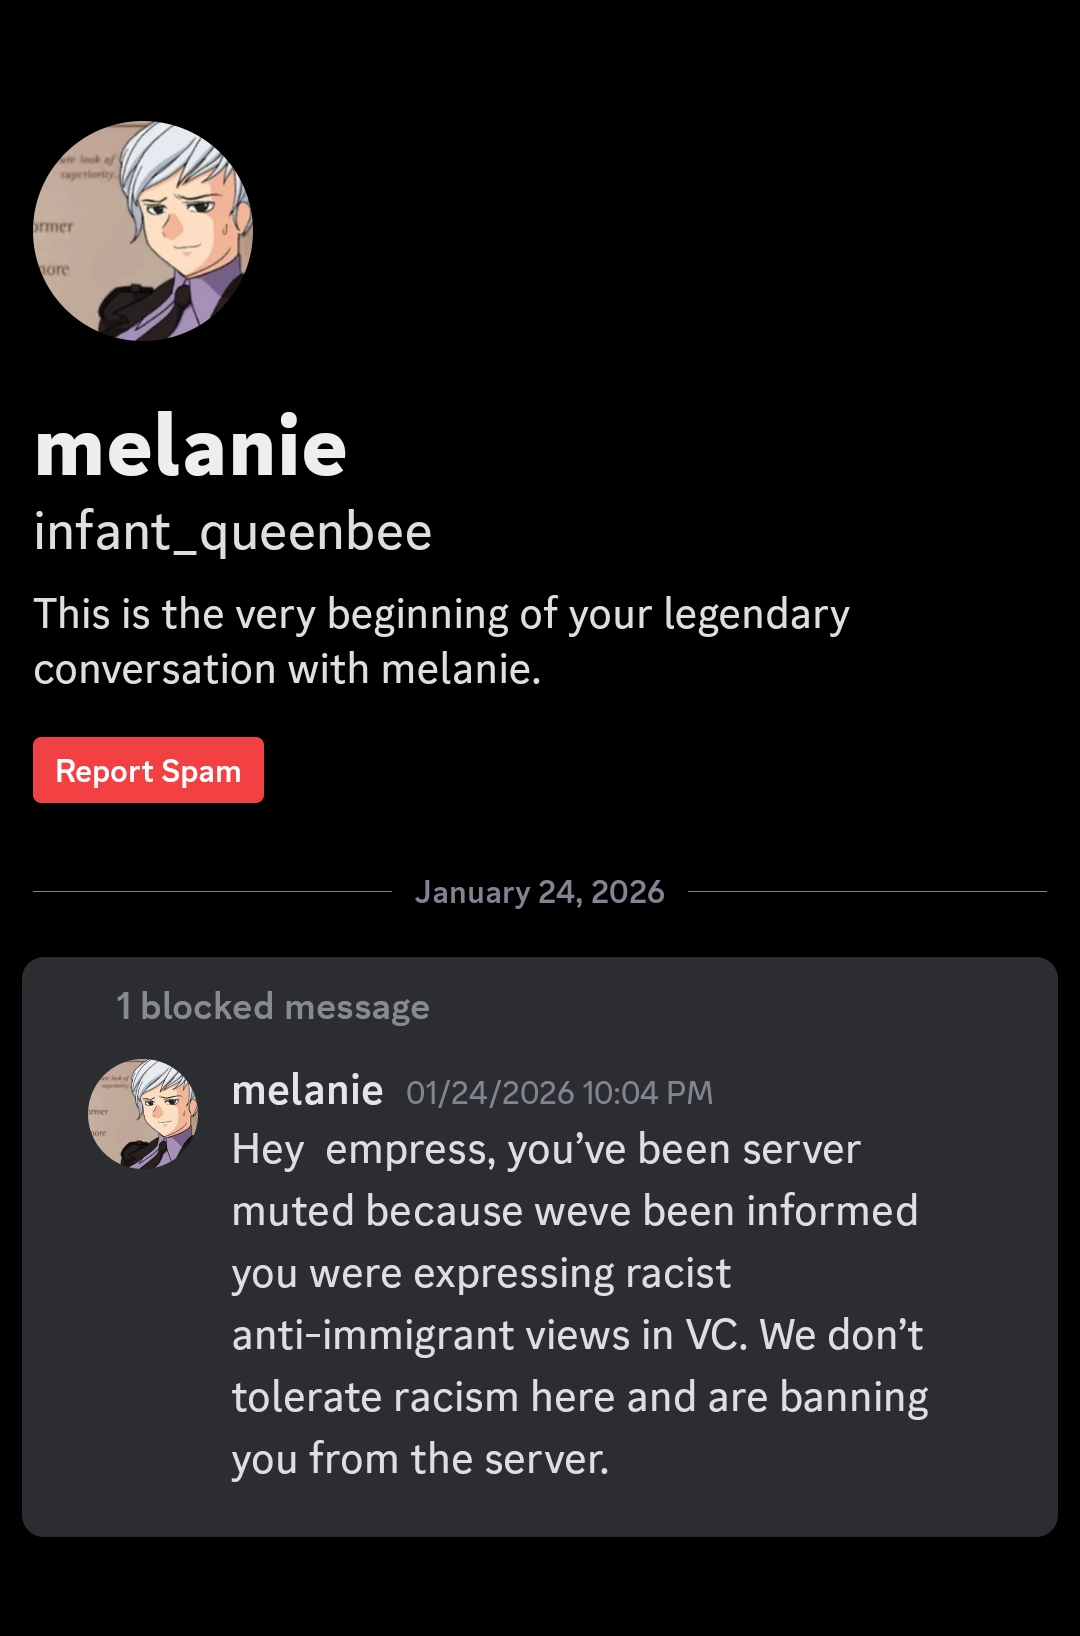The width and height of the screenshot is (1080, 1636).
Task: Select the infant_queenbee username text
Action: click(x=232, y=532)
